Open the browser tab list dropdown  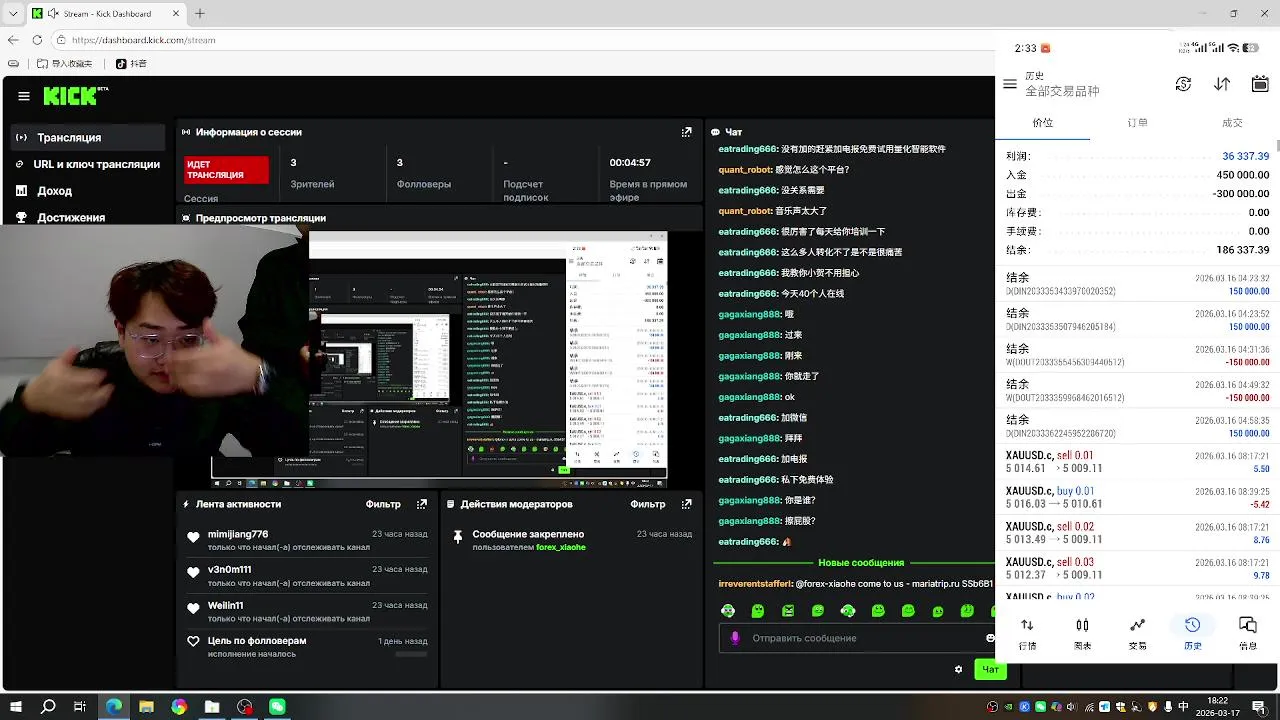13,13
